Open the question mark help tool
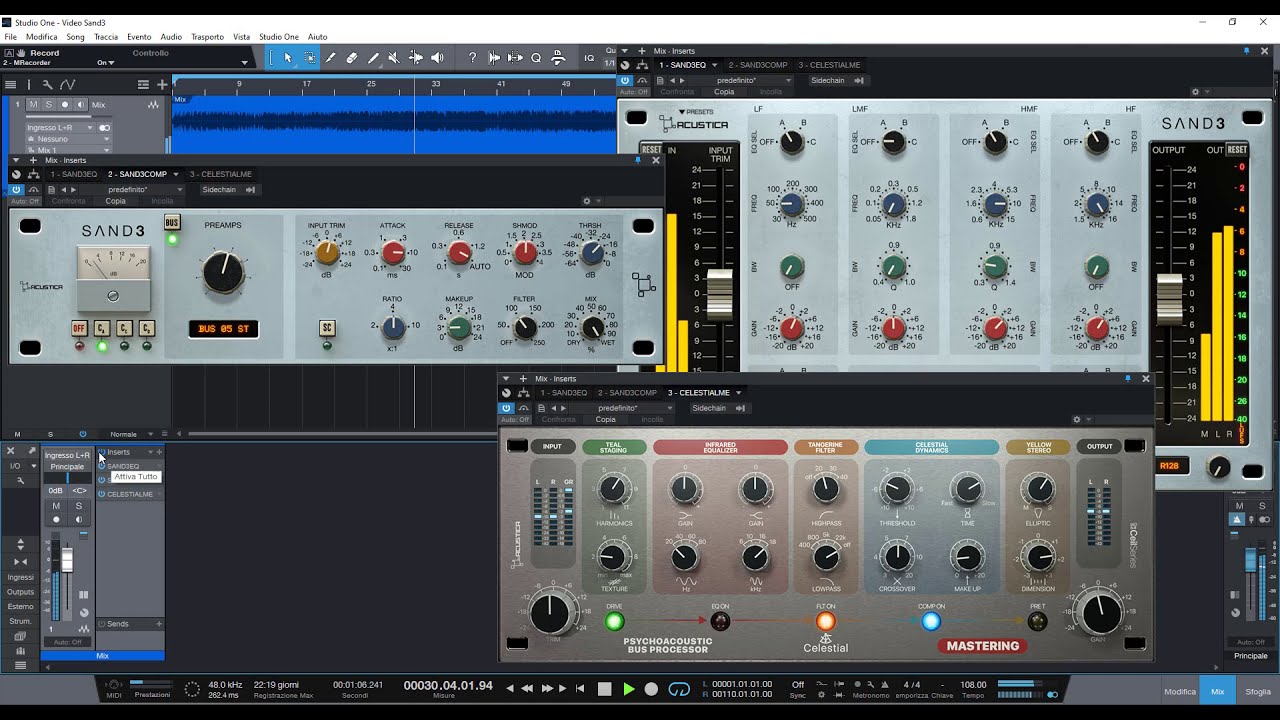1280x720 pixels. click(472, 58)
